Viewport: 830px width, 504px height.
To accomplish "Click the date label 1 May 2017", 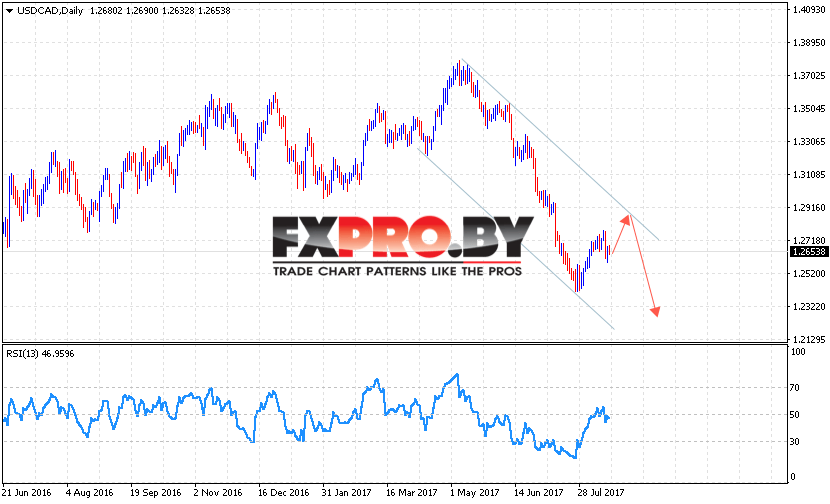I will pyautogui.click(x=475, y=492).
